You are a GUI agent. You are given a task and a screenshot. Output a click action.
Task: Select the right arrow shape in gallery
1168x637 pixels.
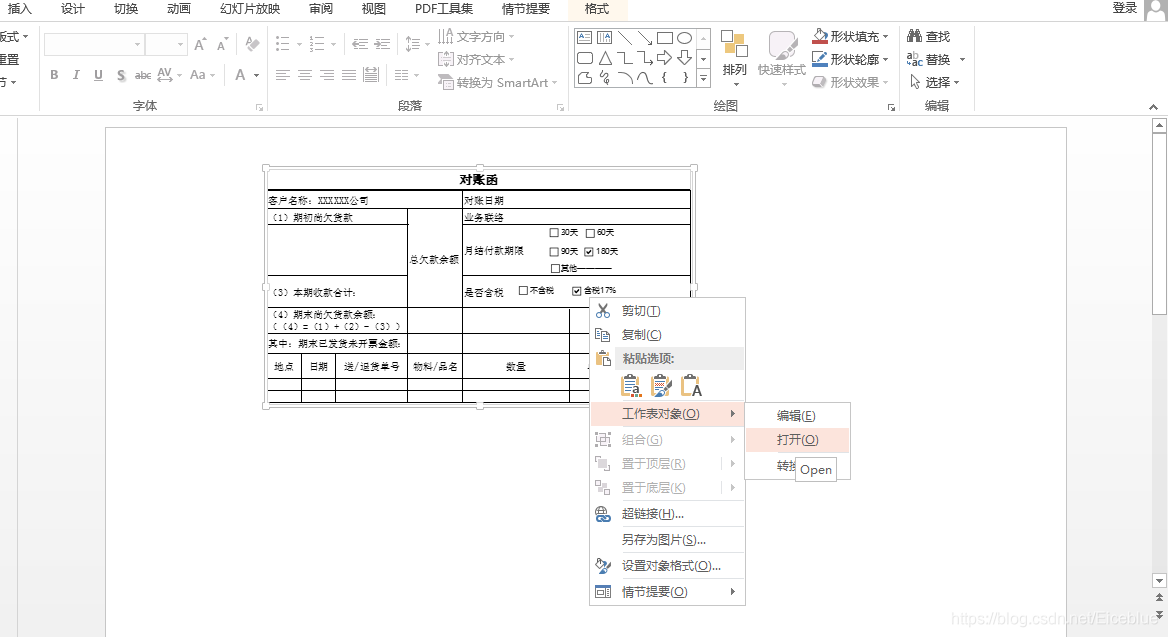tap(664, 58)
